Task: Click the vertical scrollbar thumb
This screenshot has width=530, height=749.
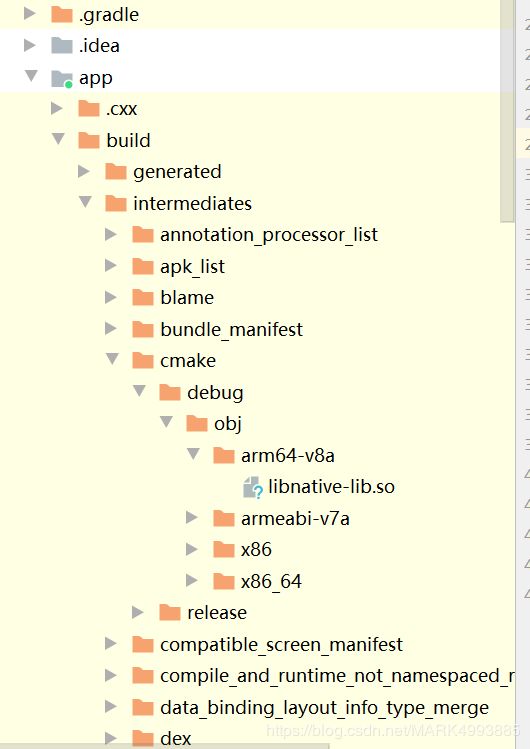Action: pyautogui.click(x=508, y=111)
